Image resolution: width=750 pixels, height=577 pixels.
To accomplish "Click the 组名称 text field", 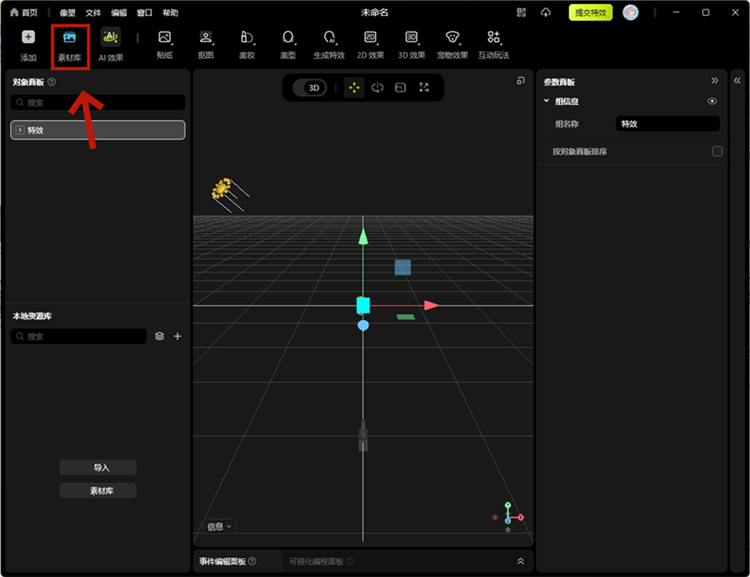I will 667,124.
